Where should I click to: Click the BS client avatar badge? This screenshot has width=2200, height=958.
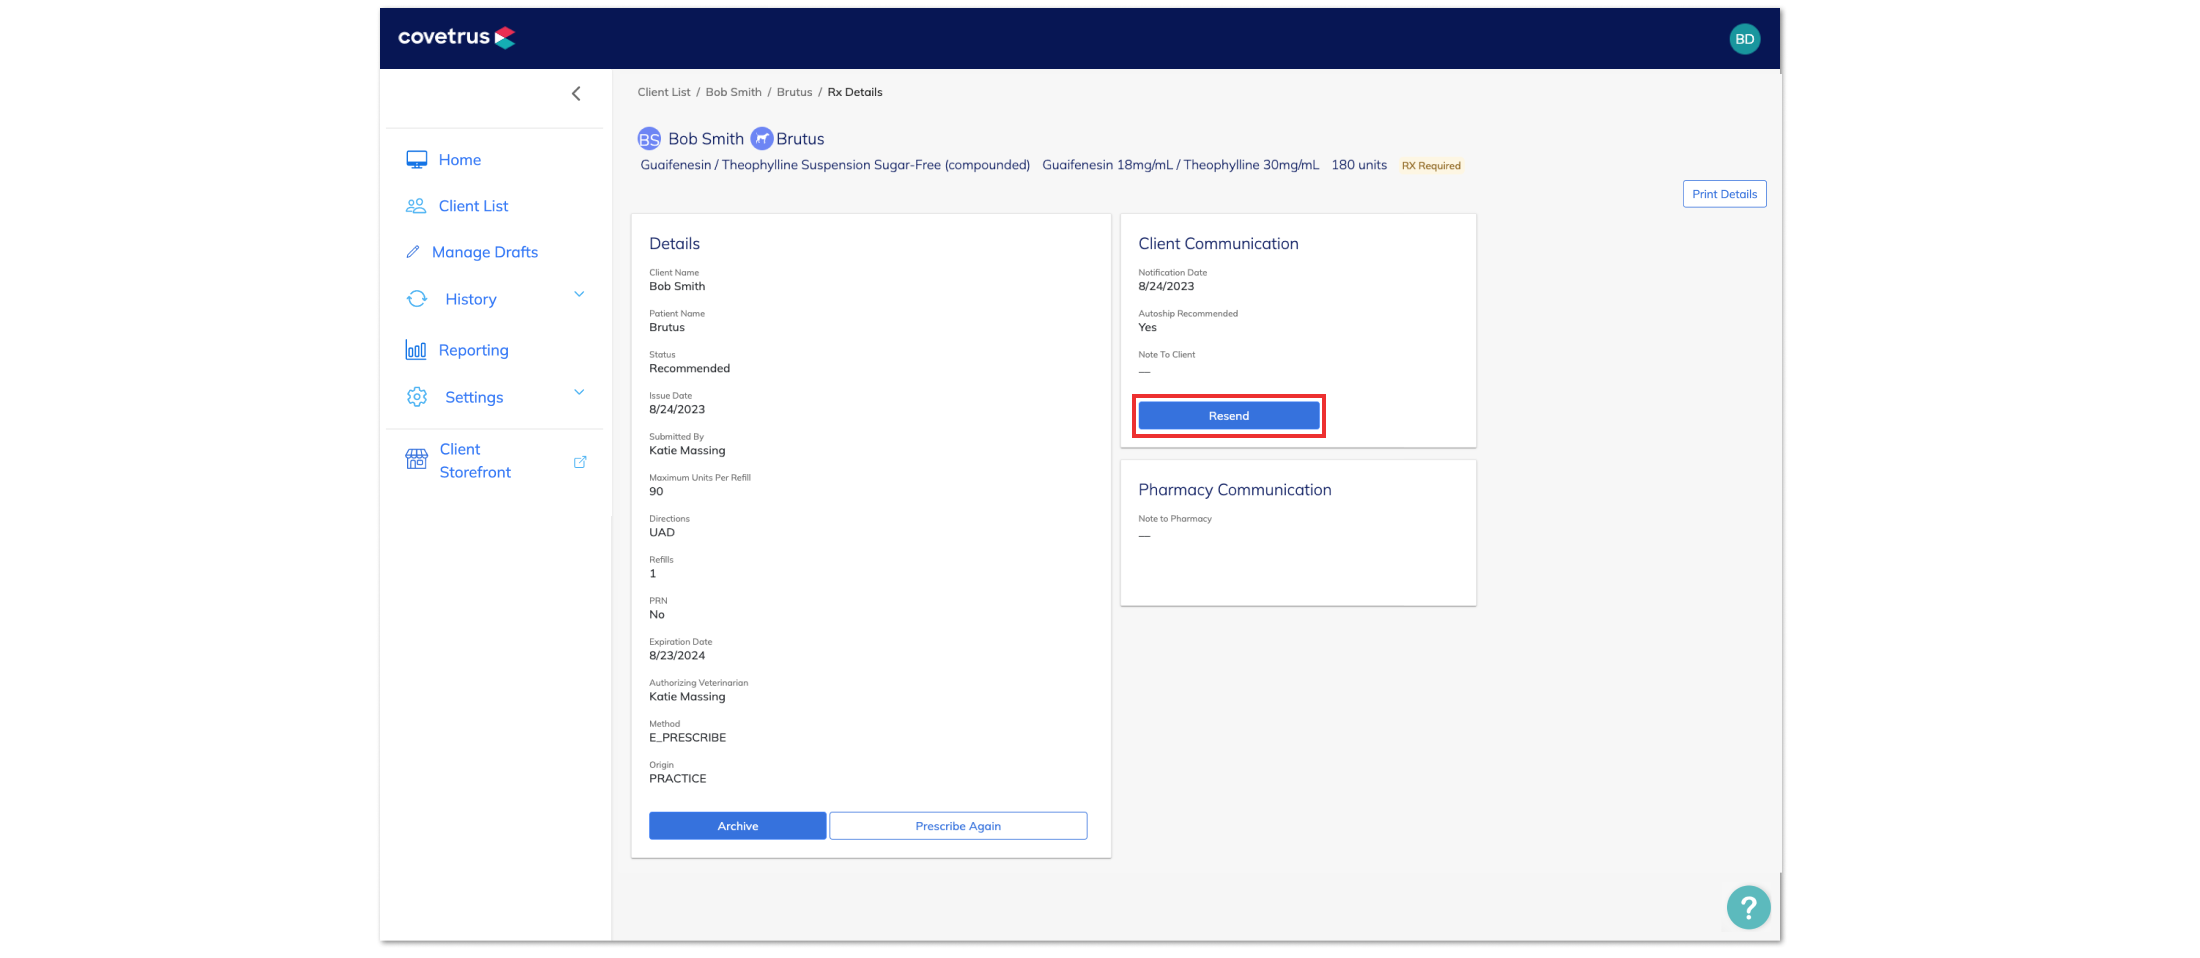coord(649,138)
